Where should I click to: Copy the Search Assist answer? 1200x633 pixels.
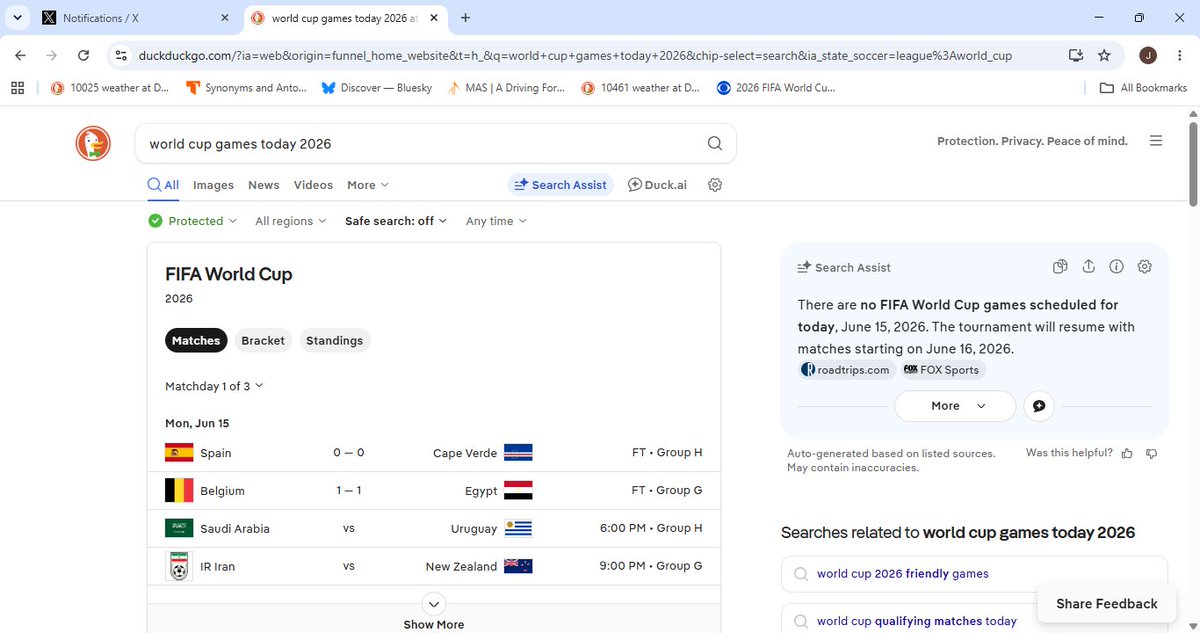click(x=1061, y=267)
